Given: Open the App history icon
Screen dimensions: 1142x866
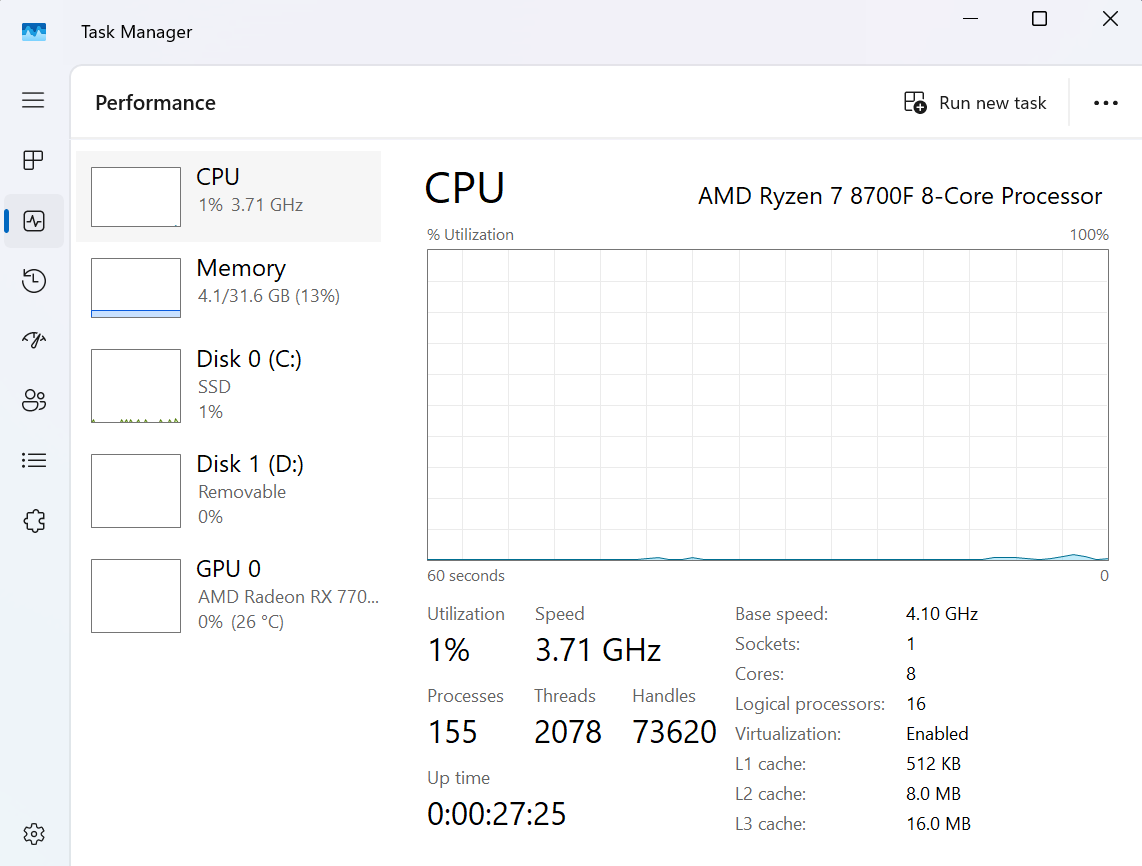Looking at the screenshot, I should [34, 281].
